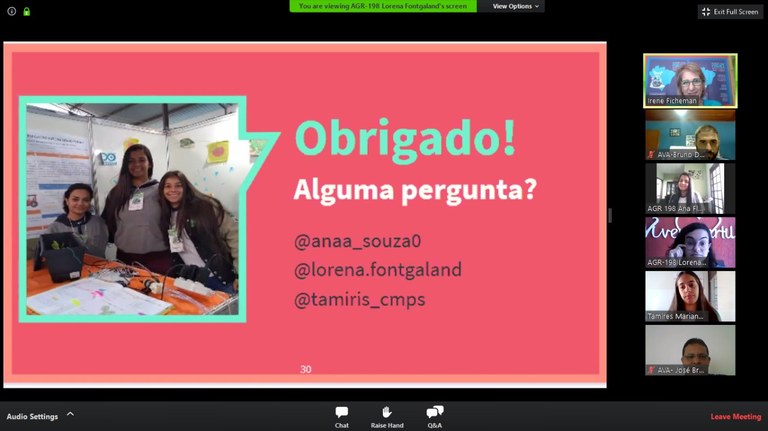Click the Exit Full Screen icon

708,11
